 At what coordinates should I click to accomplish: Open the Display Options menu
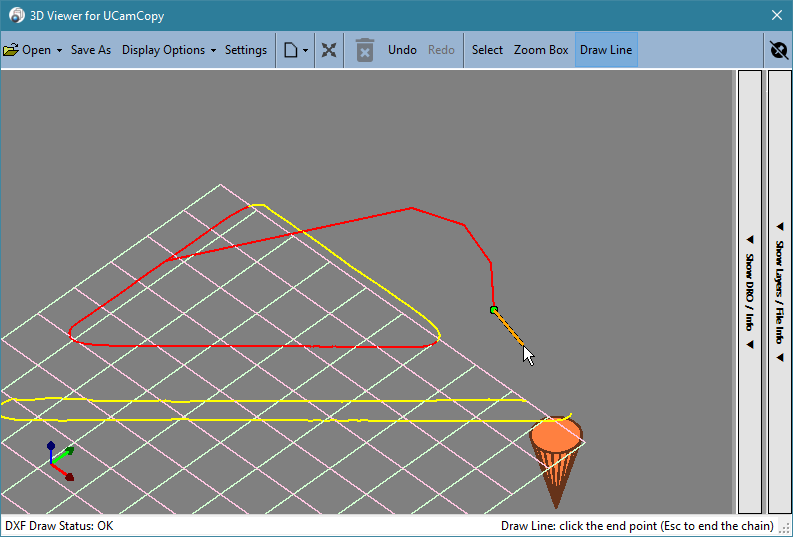(163, 50)
